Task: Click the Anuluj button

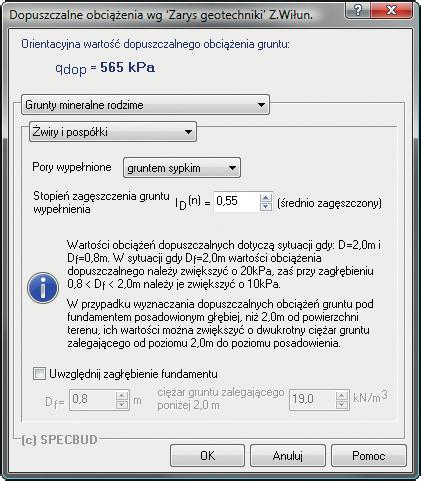Action: [x=288, y=456]
